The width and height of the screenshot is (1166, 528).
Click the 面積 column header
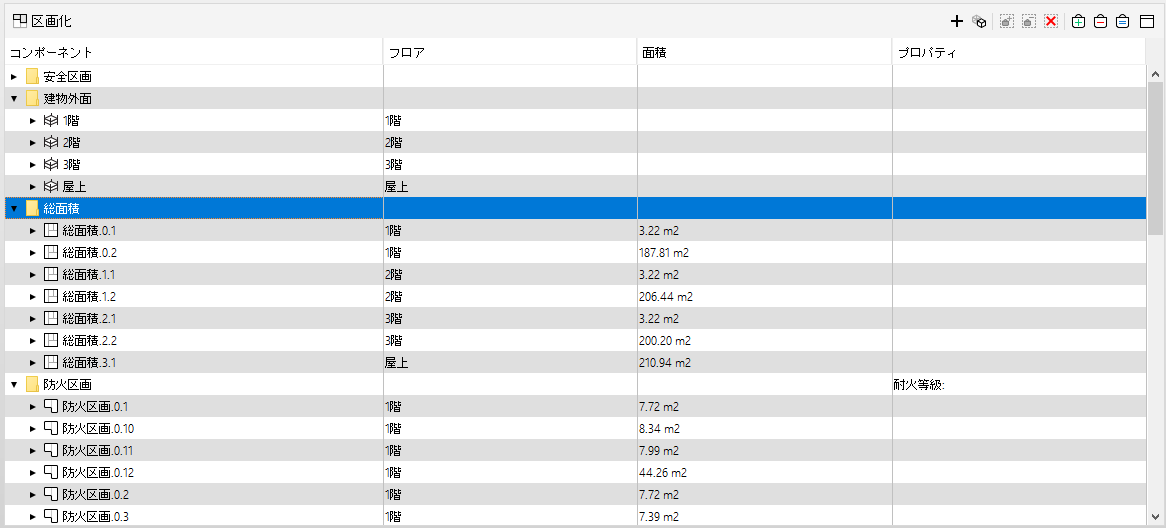click(764, 53)
